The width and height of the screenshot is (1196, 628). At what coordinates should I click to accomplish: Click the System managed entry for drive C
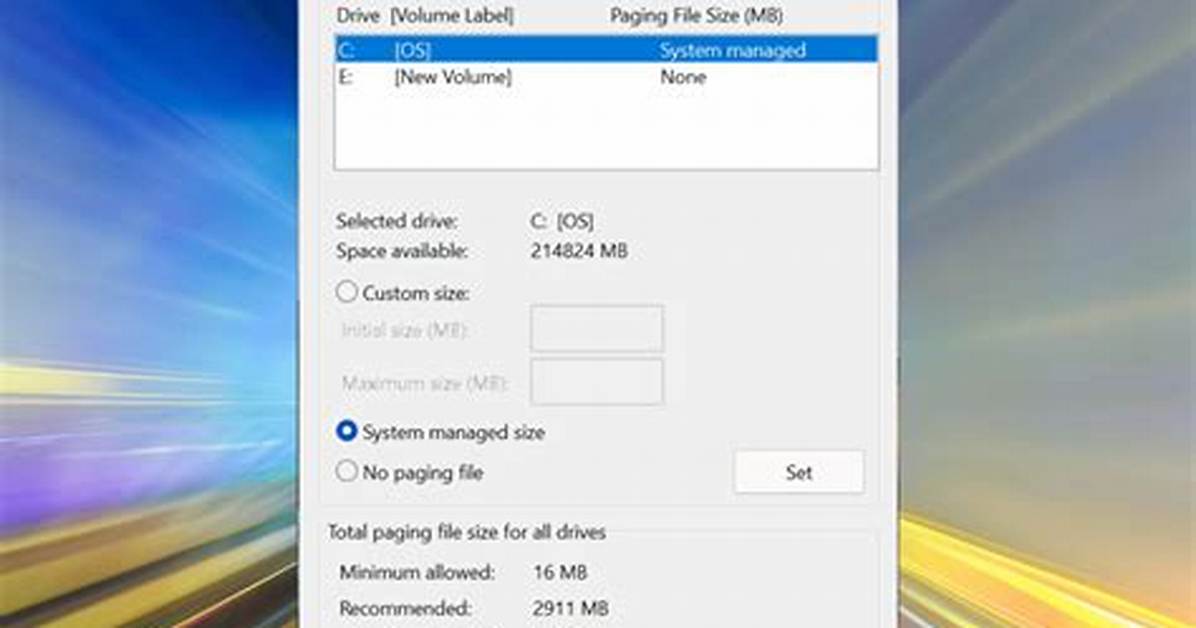click(x=732, y=50)
